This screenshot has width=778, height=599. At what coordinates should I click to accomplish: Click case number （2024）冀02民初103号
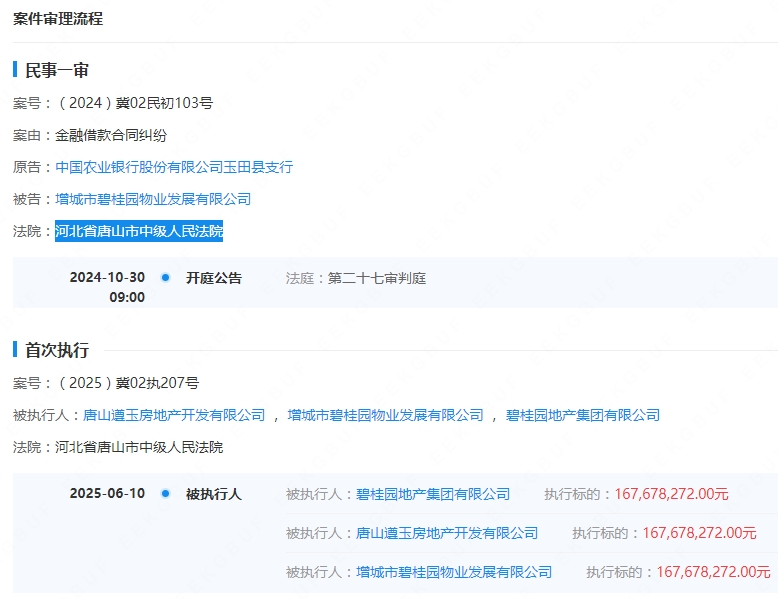(x=134, y=103)
